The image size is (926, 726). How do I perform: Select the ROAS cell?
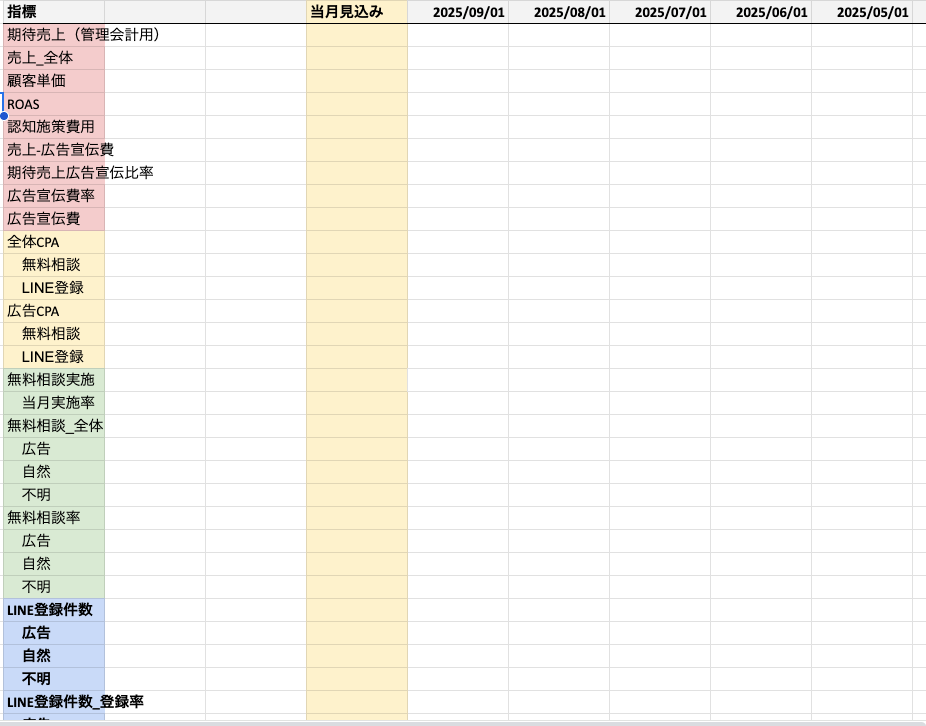click(x=54, y=104)
